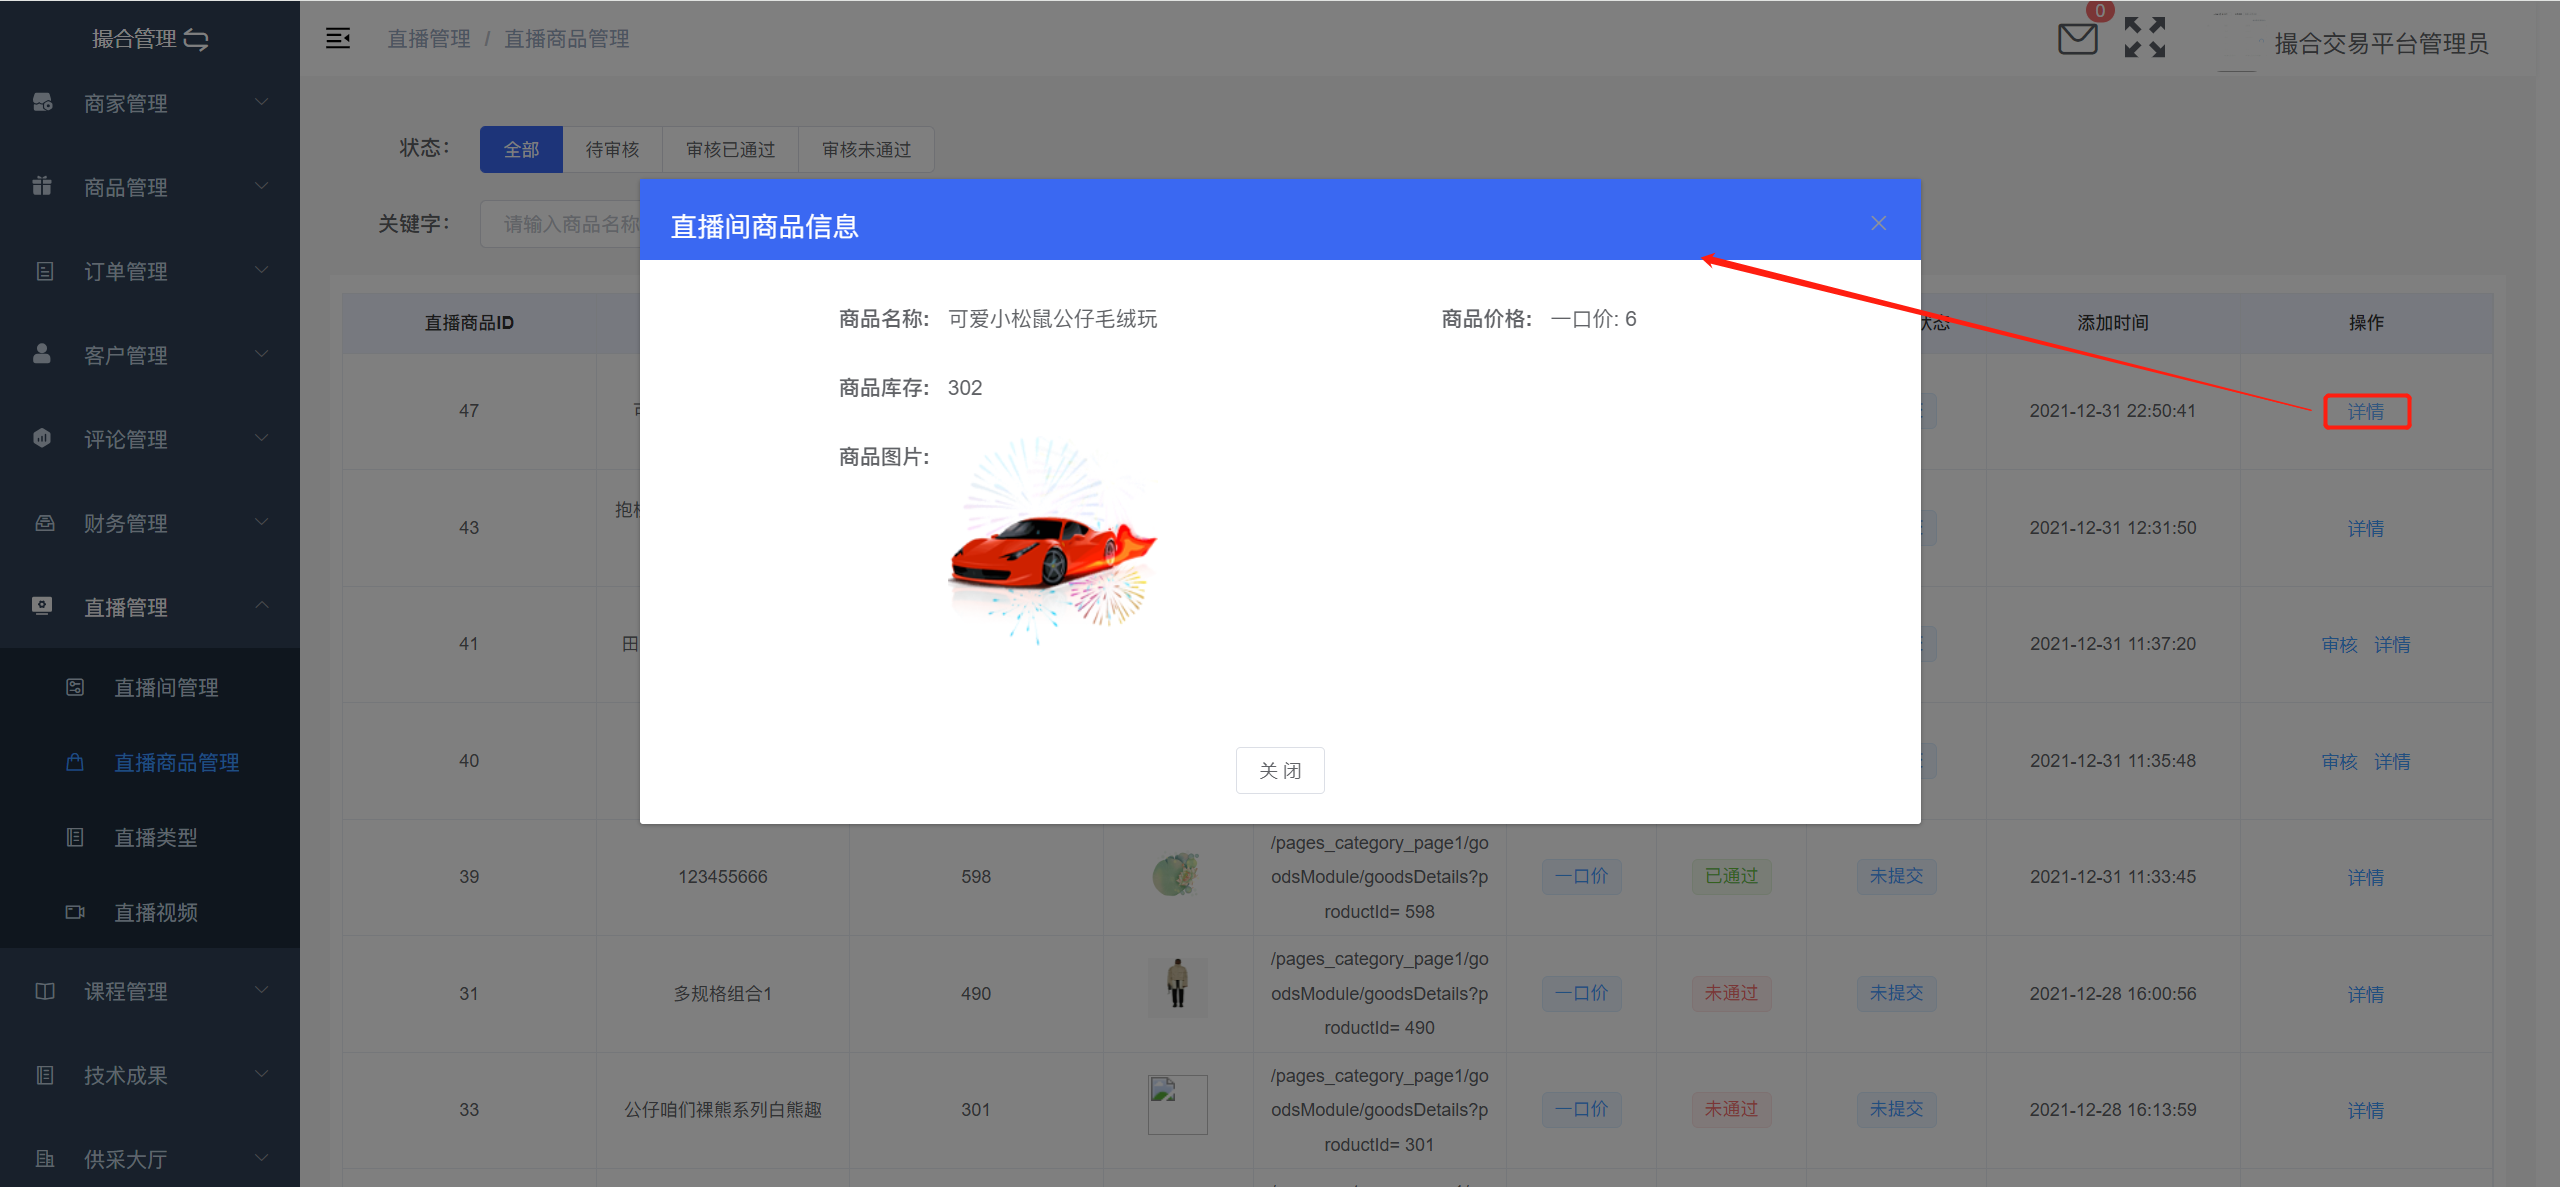Open 详情 for product ID 43
The height and width of the screenshot is (1187, 2560).
[x=2366, y=528]
